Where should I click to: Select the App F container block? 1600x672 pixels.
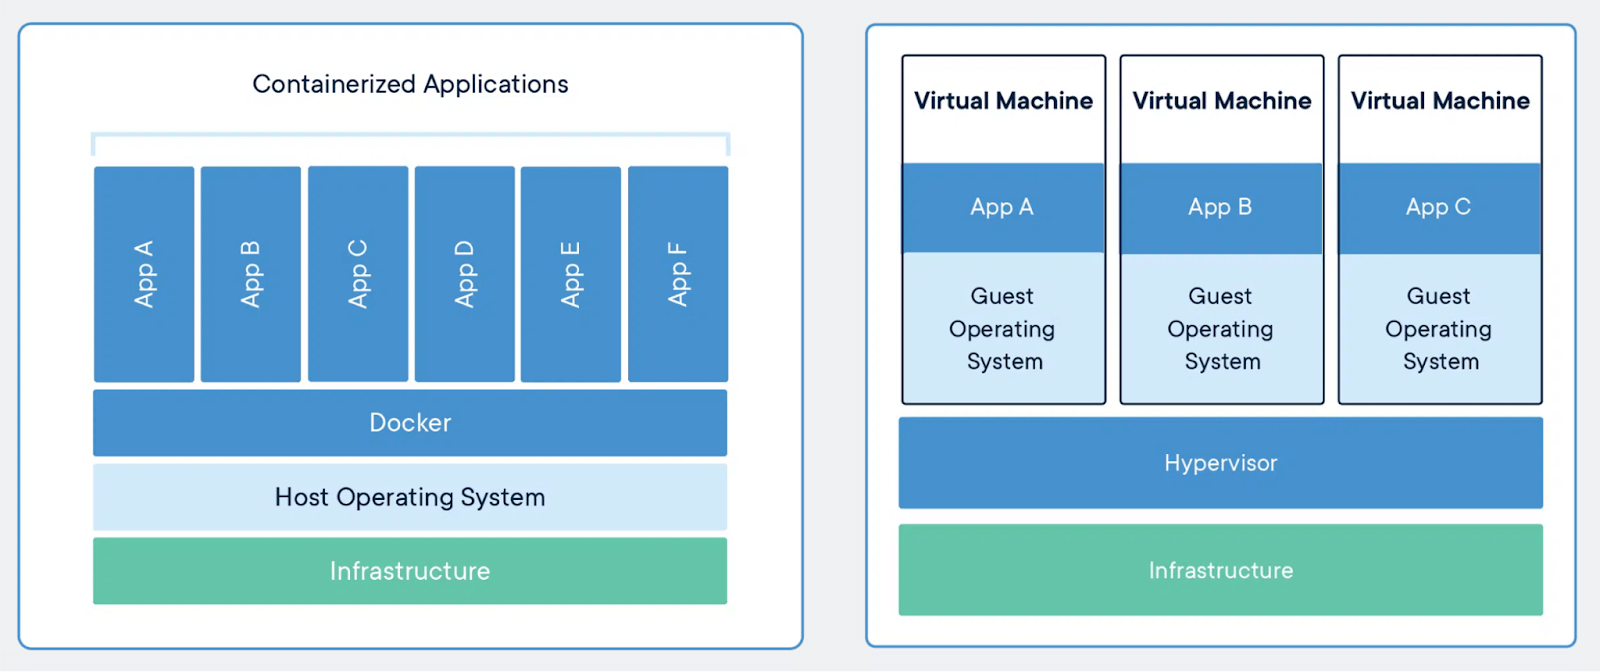point(678,274)
